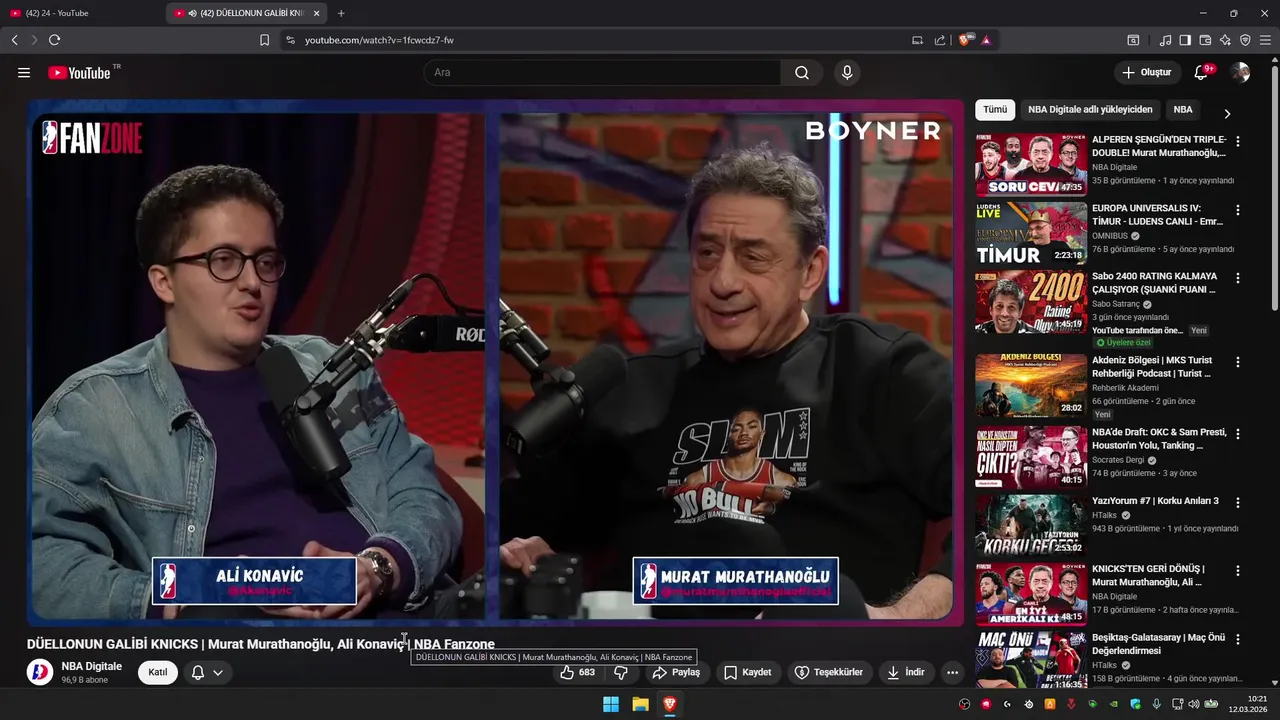This screenshot has height=720, width=1280.
Task: Open the Beşiktaş-Galatasaray Maç Önü video title
Action: tap(1158, 644)
